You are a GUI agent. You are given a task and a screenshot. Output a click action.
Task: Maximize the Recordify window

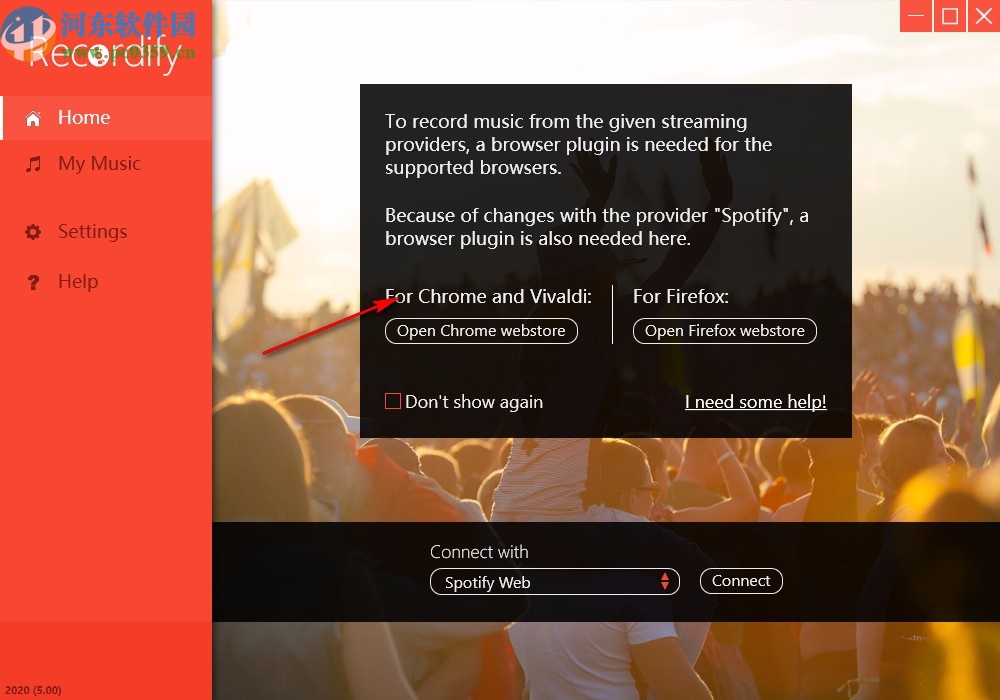pyautogui.click(x=950, y=15)
